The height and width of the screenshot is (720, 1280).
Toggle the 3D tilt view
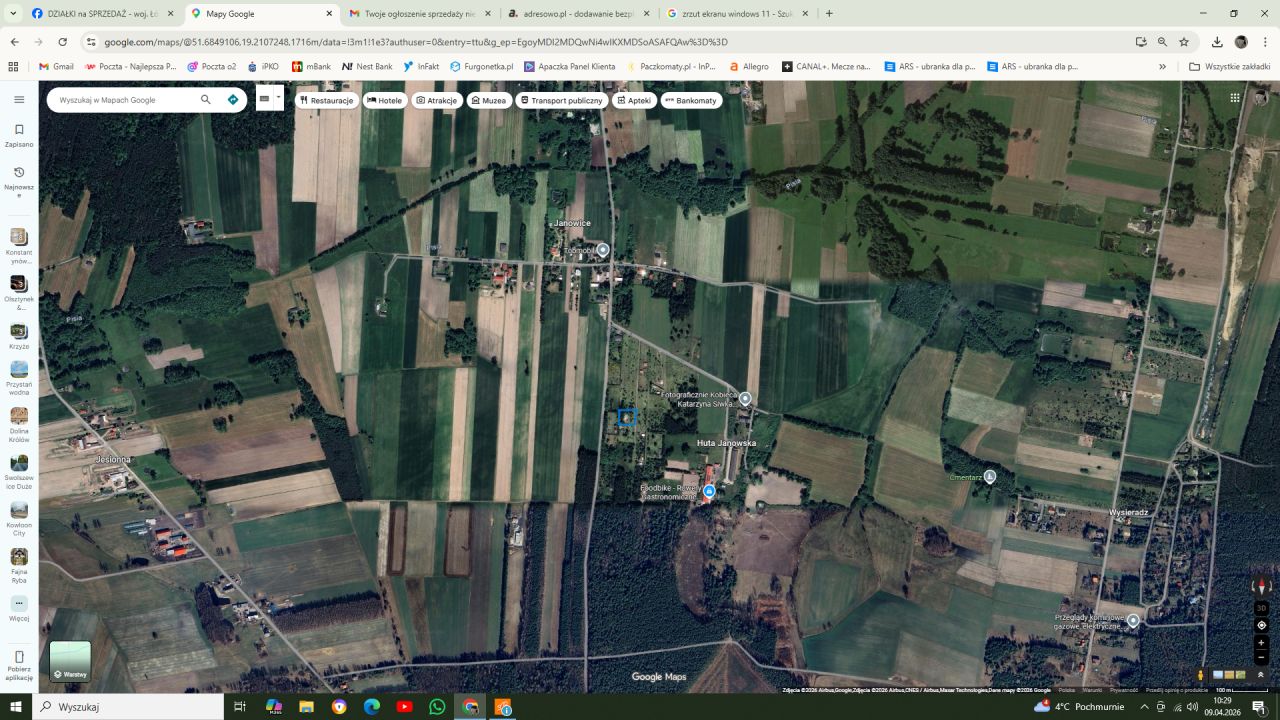point(1261,608)
